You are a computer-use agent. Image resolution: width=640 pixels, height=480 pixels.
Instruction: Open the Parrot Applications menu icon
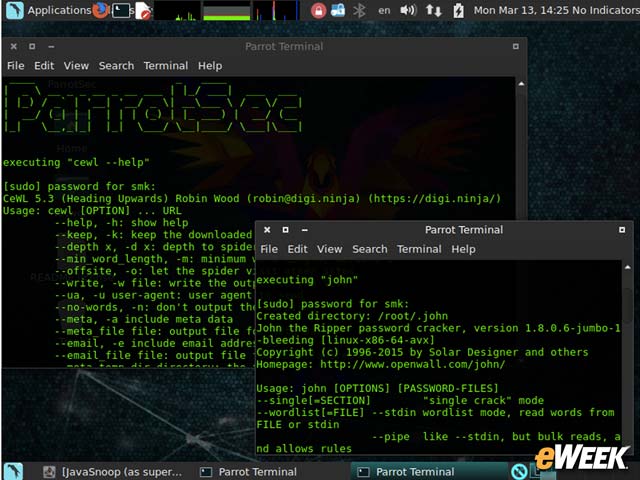[14, 10]
